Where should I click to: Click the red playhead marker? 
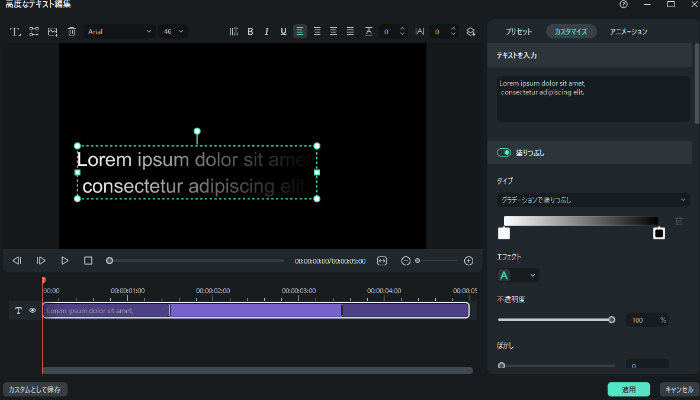click(x=43, y=280)
